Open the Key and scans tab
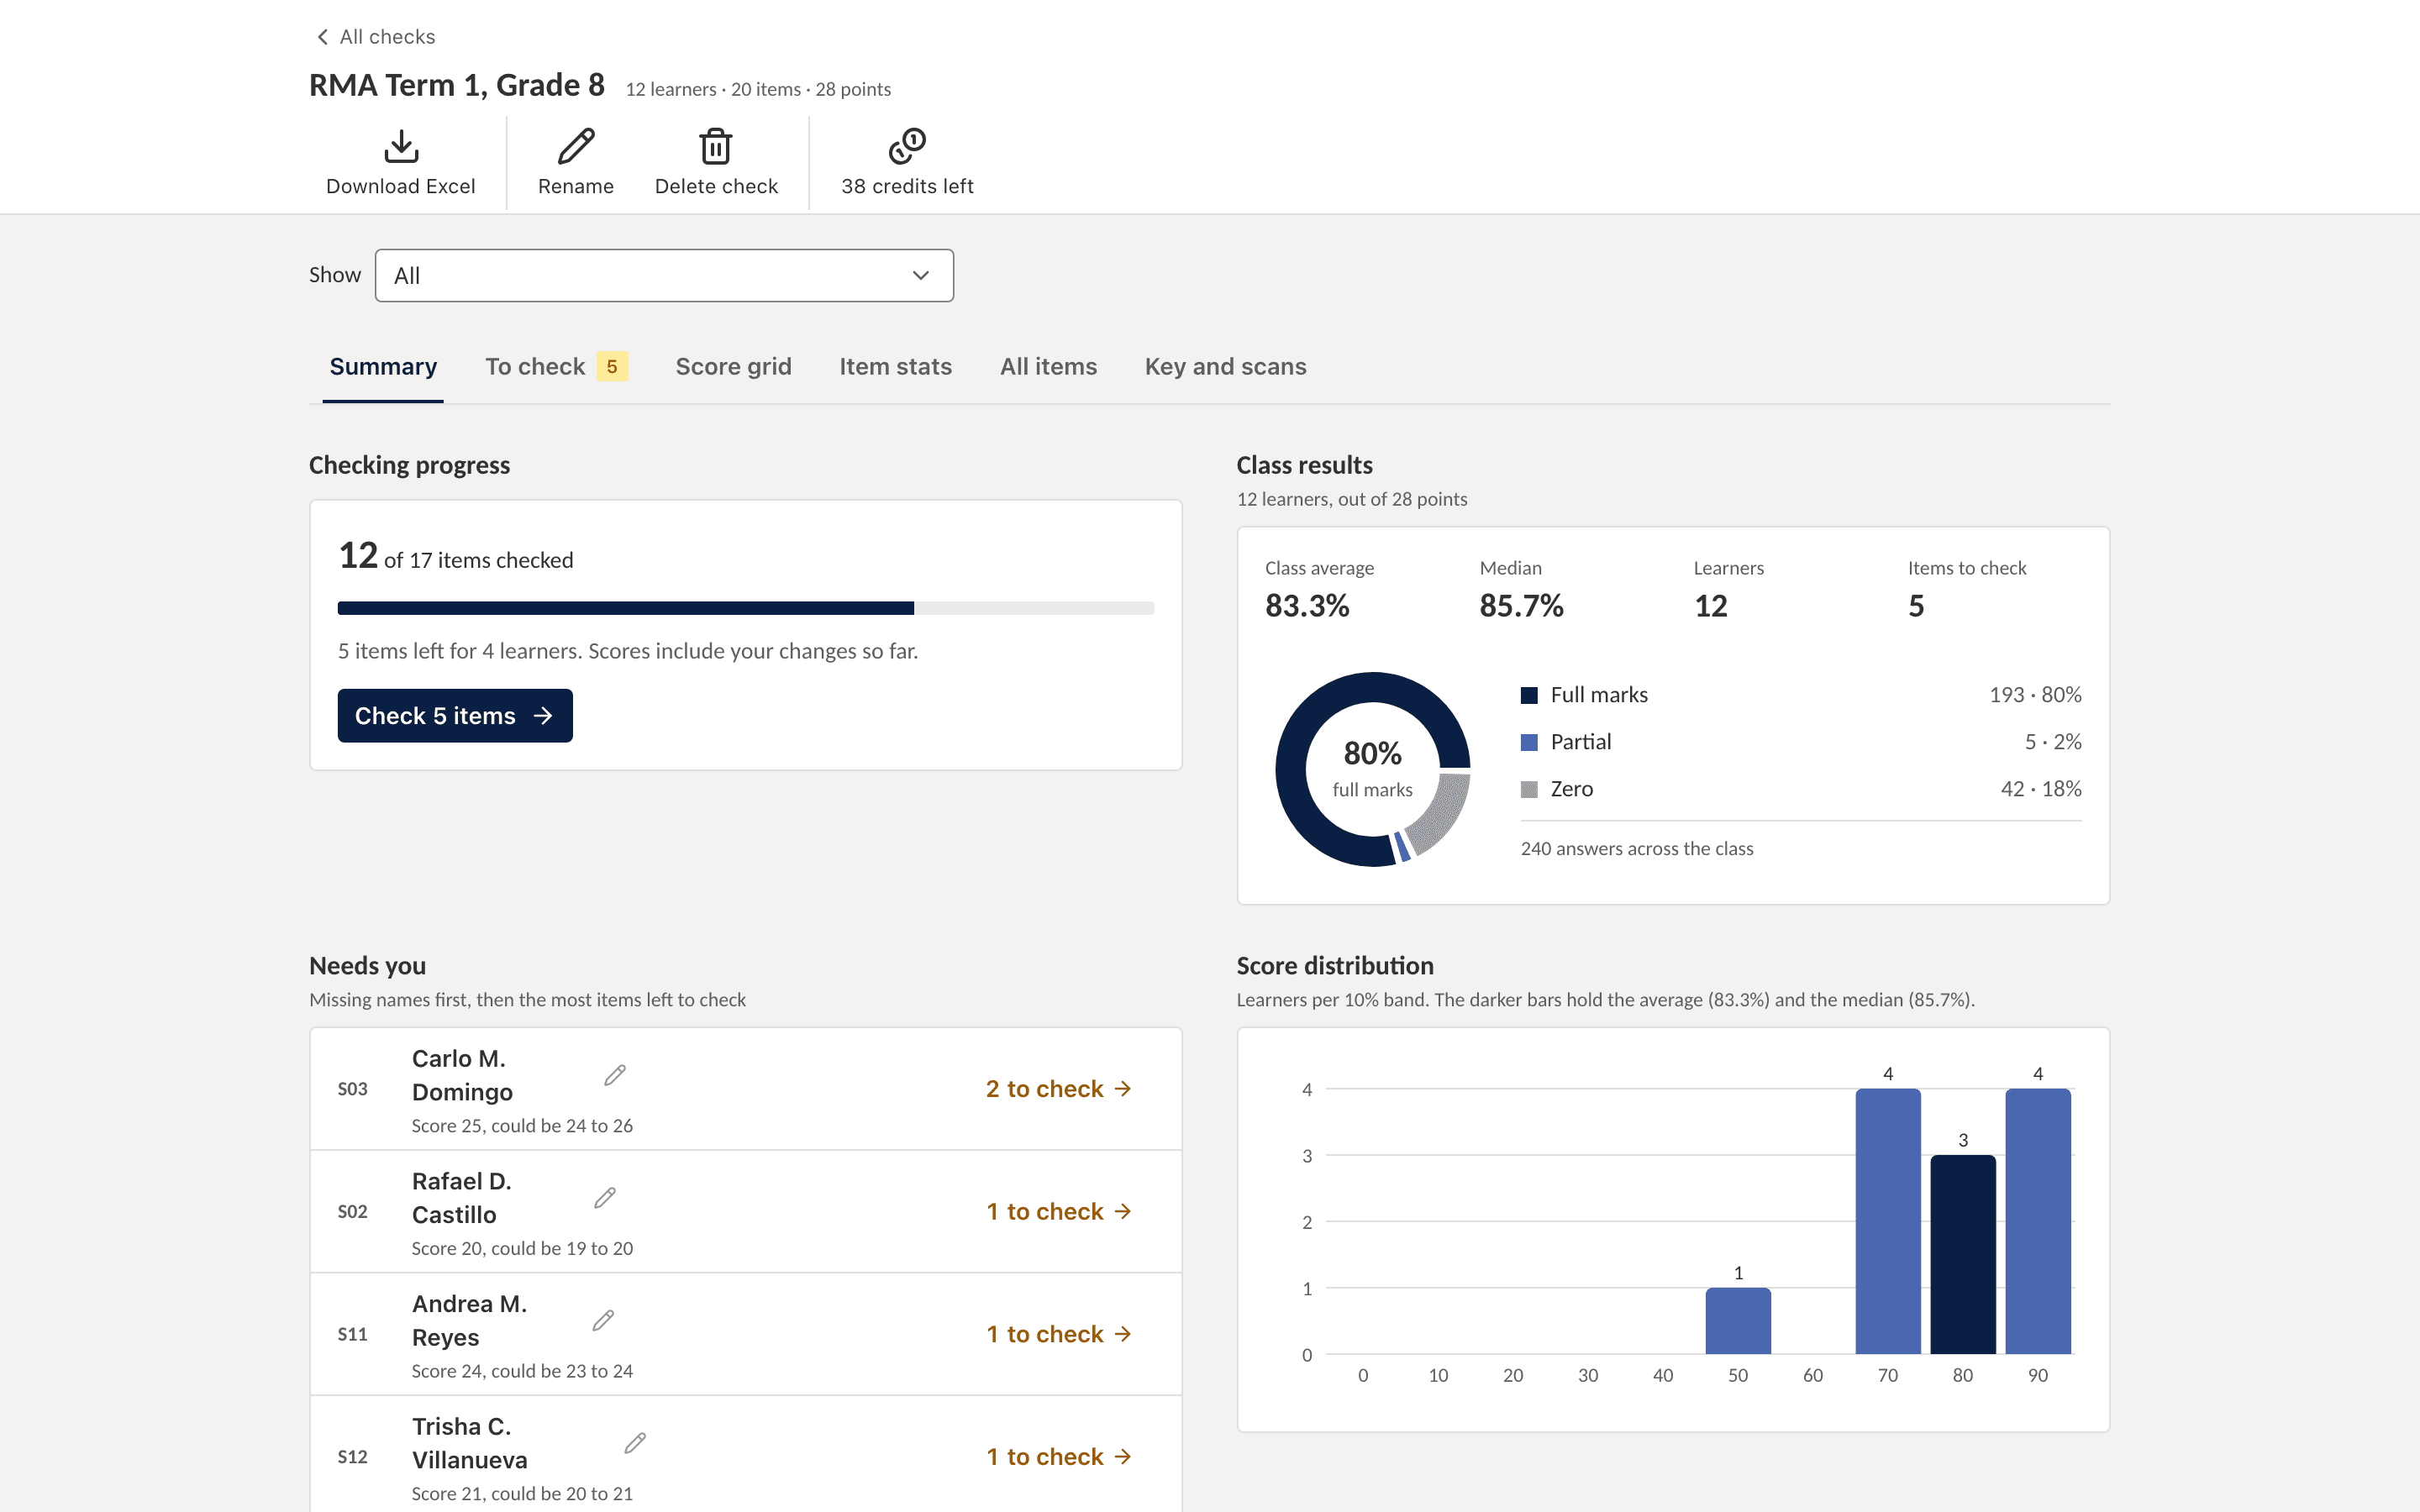Screen dimensions: 2420x1512 coord(1225,367)
